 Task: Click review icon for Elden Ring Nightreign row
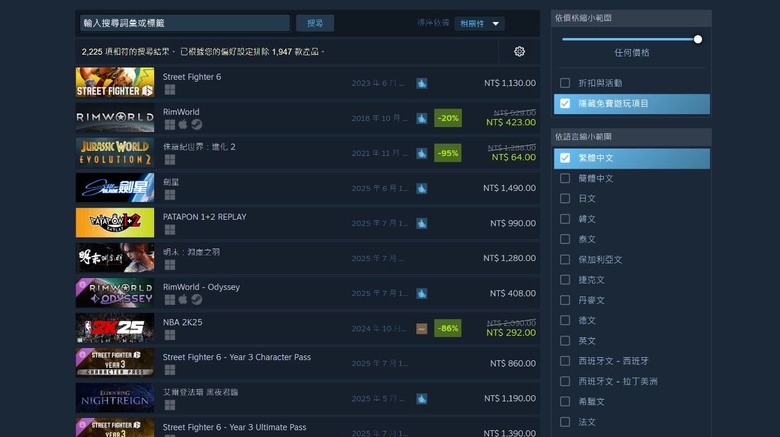(x=421, y=399)
